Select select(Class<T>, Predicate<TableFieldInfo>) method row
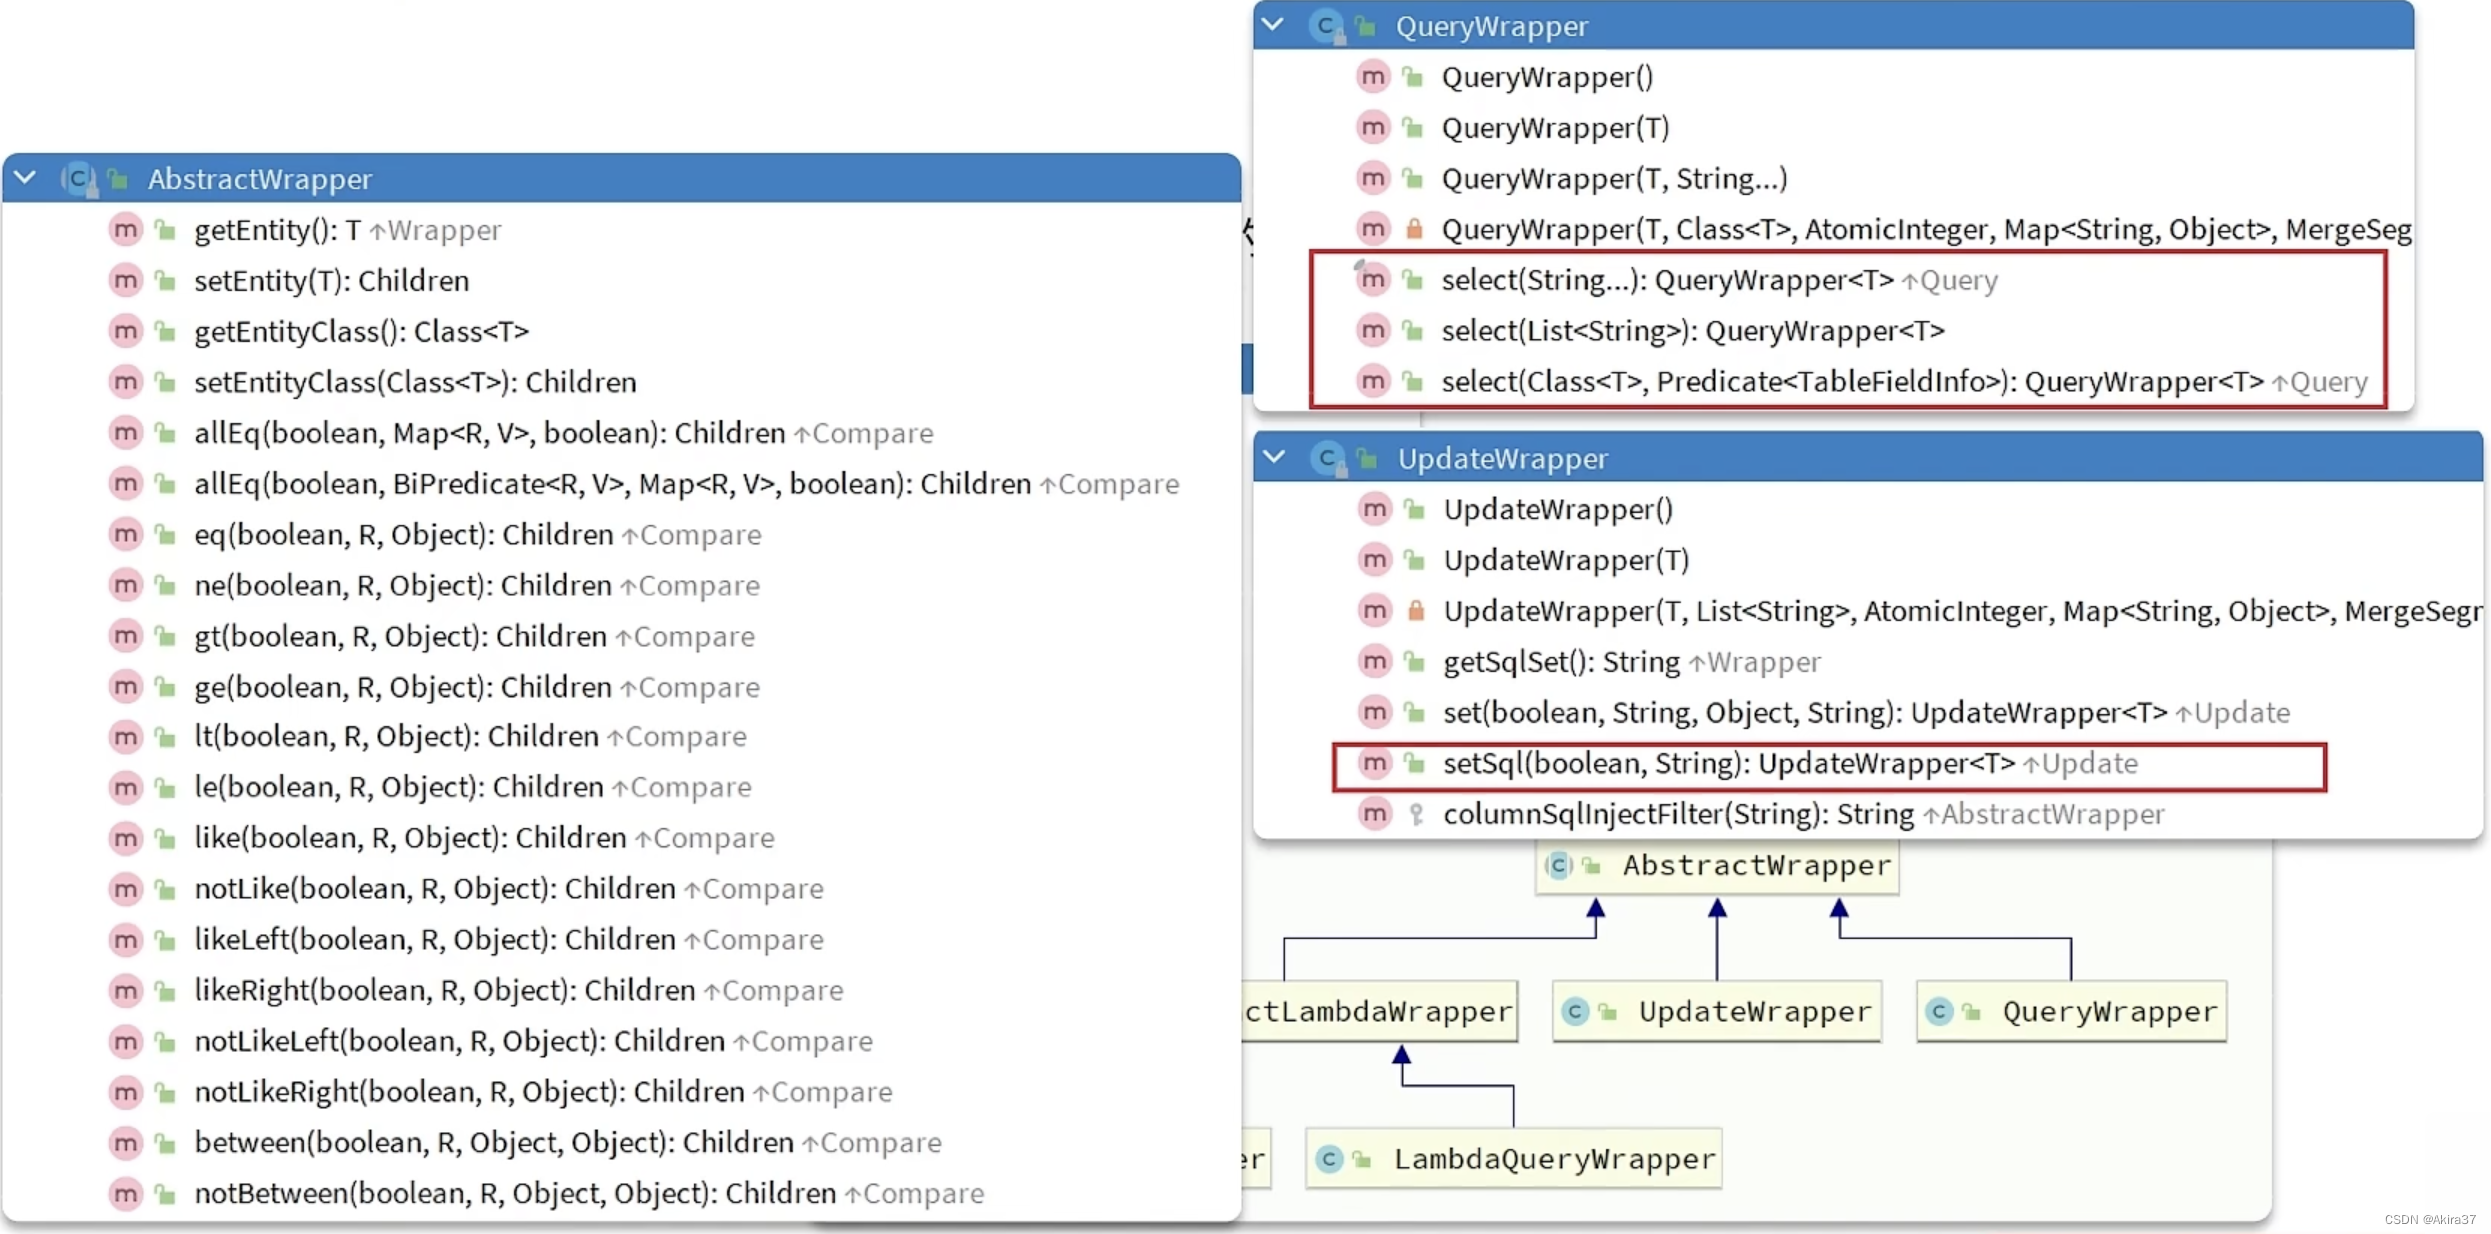This screenshot has width=2491, height=1234. (x=1834, y=382)
